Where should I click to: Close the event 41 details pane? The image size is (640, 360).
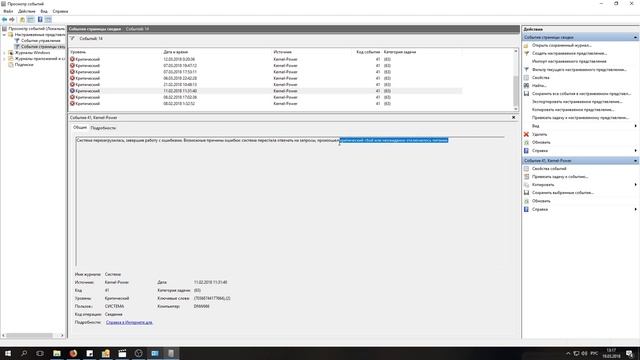[x=513, y=118]
